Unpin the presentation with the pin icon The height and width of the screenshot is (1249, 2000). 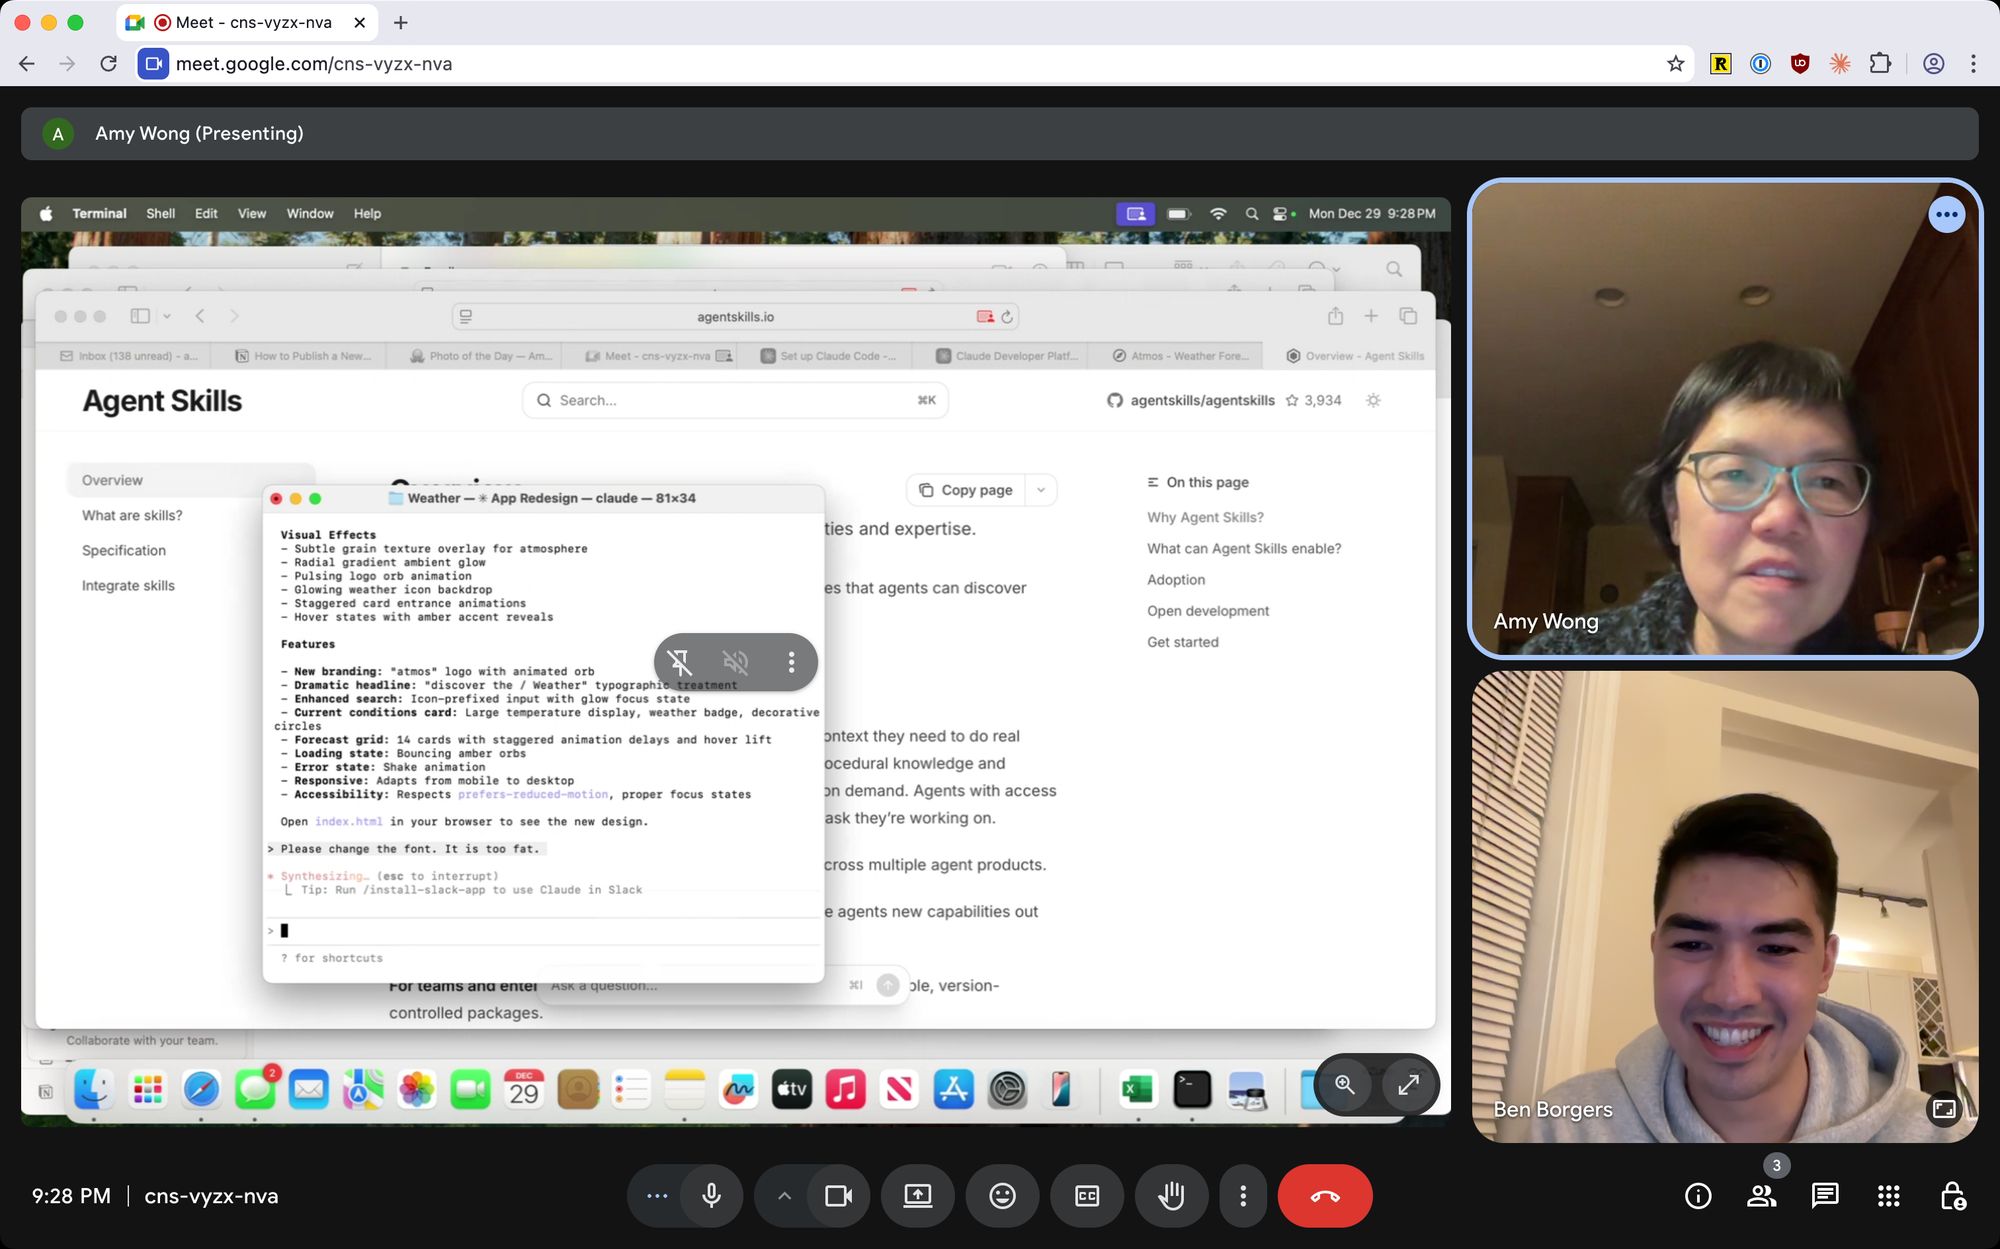pyautogui.click(x=680, y=662)
